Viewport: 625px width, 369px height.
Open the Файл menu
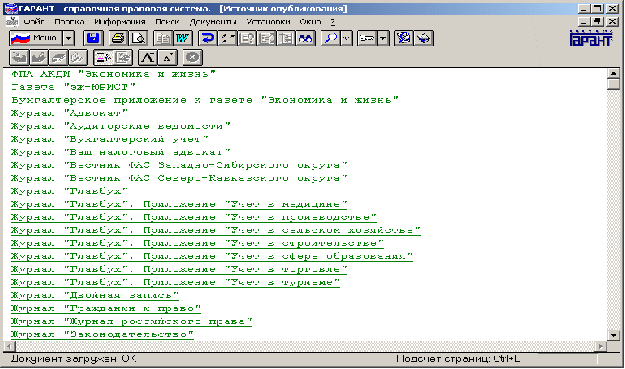pos(34,22)
